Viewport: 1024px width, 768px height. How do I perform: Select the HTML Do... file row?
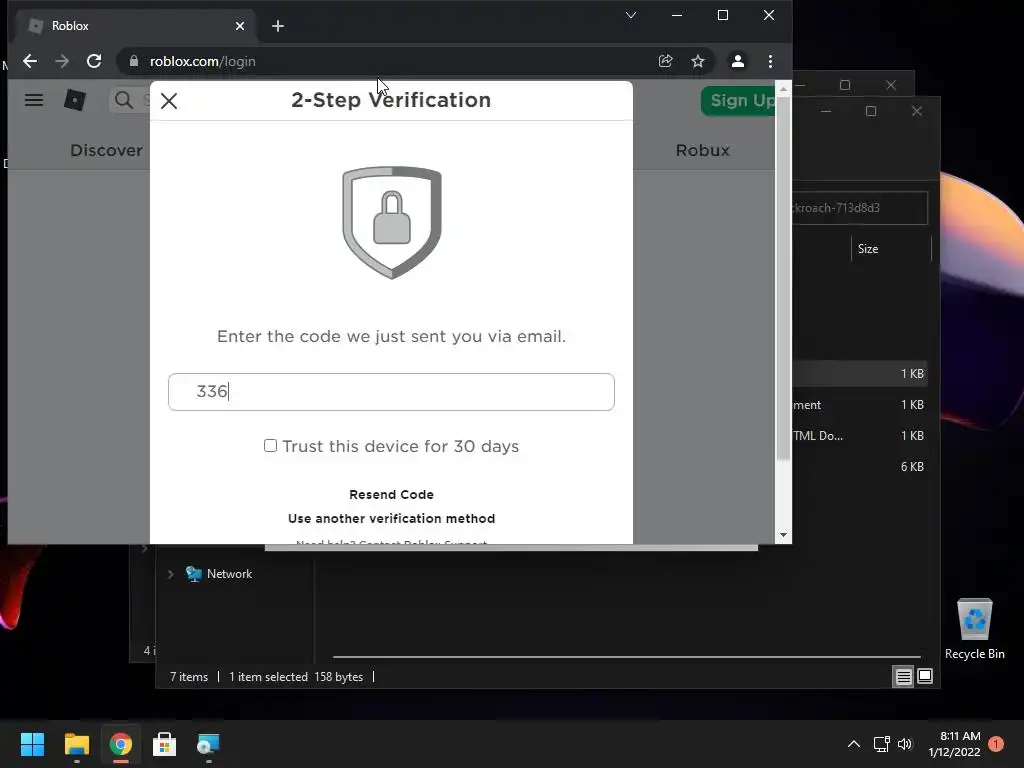pyautogui.click(x=860, y=436)
